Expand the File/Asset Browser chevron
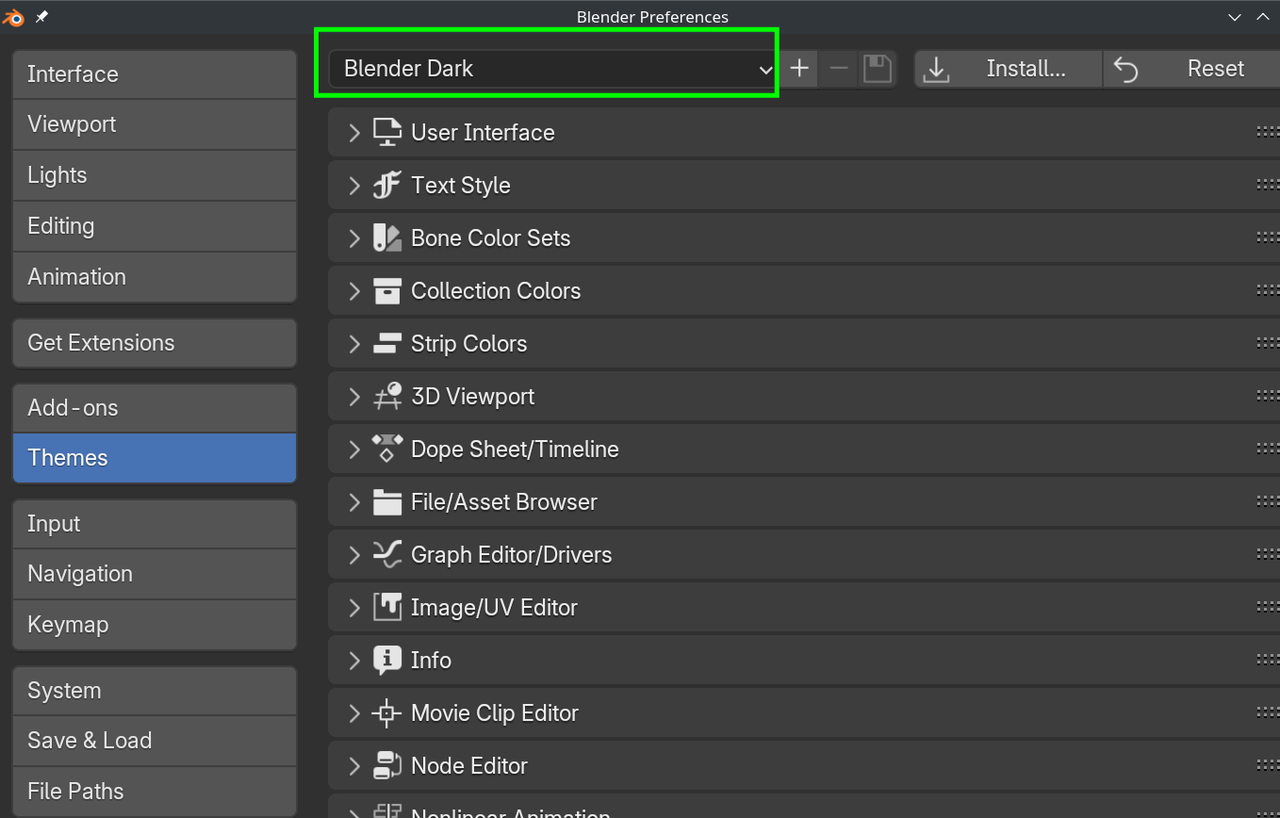 354,502
